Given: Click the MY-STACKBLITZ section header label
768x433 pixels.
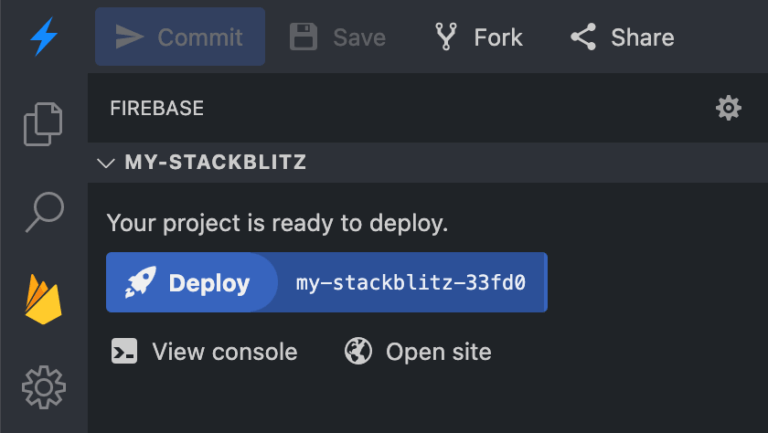Looking at the screenshot, I should [x=216, y=162].
